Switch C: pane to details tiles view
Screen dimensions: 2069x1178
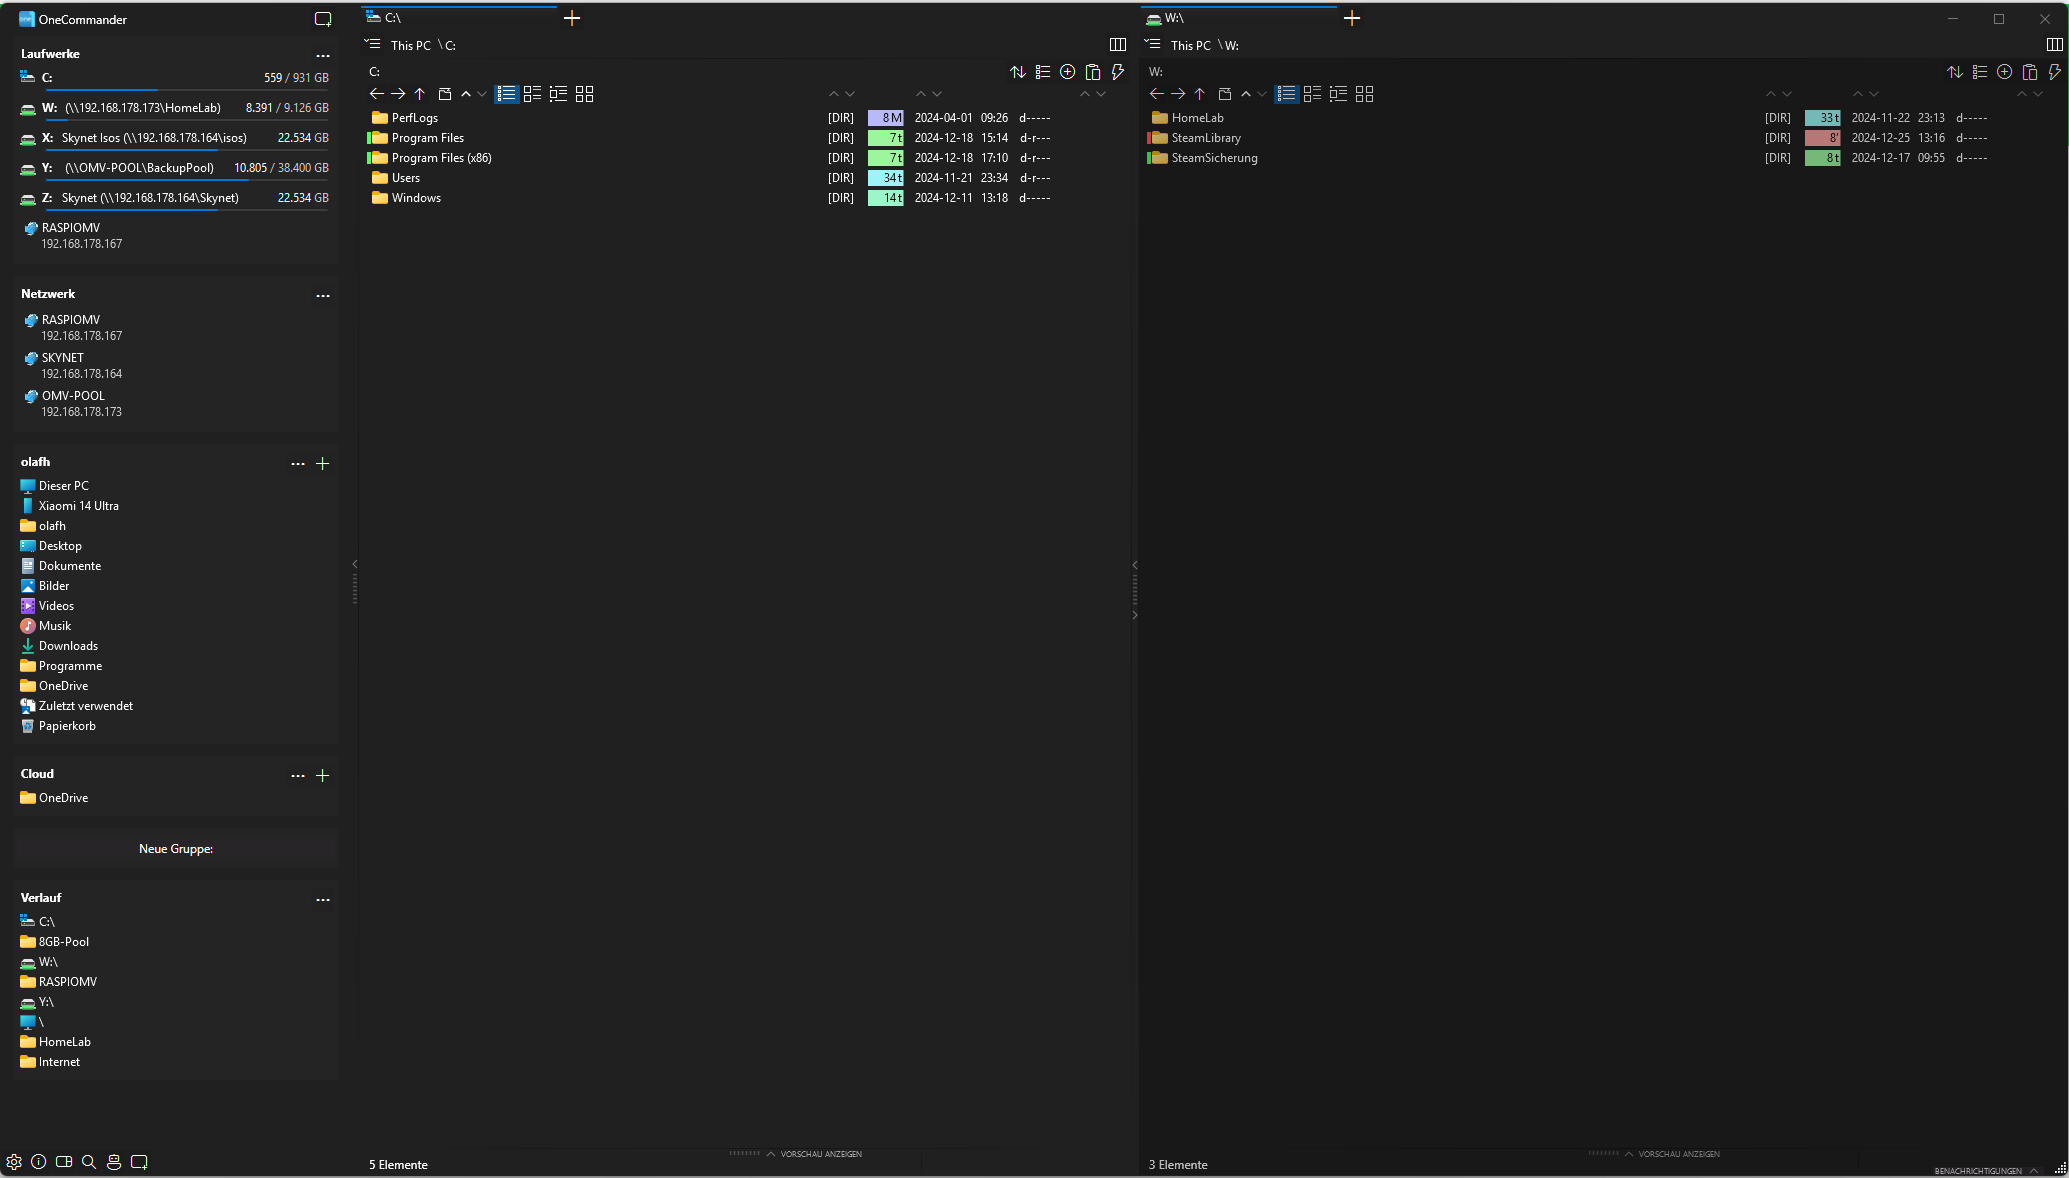(x=533, y=94)
